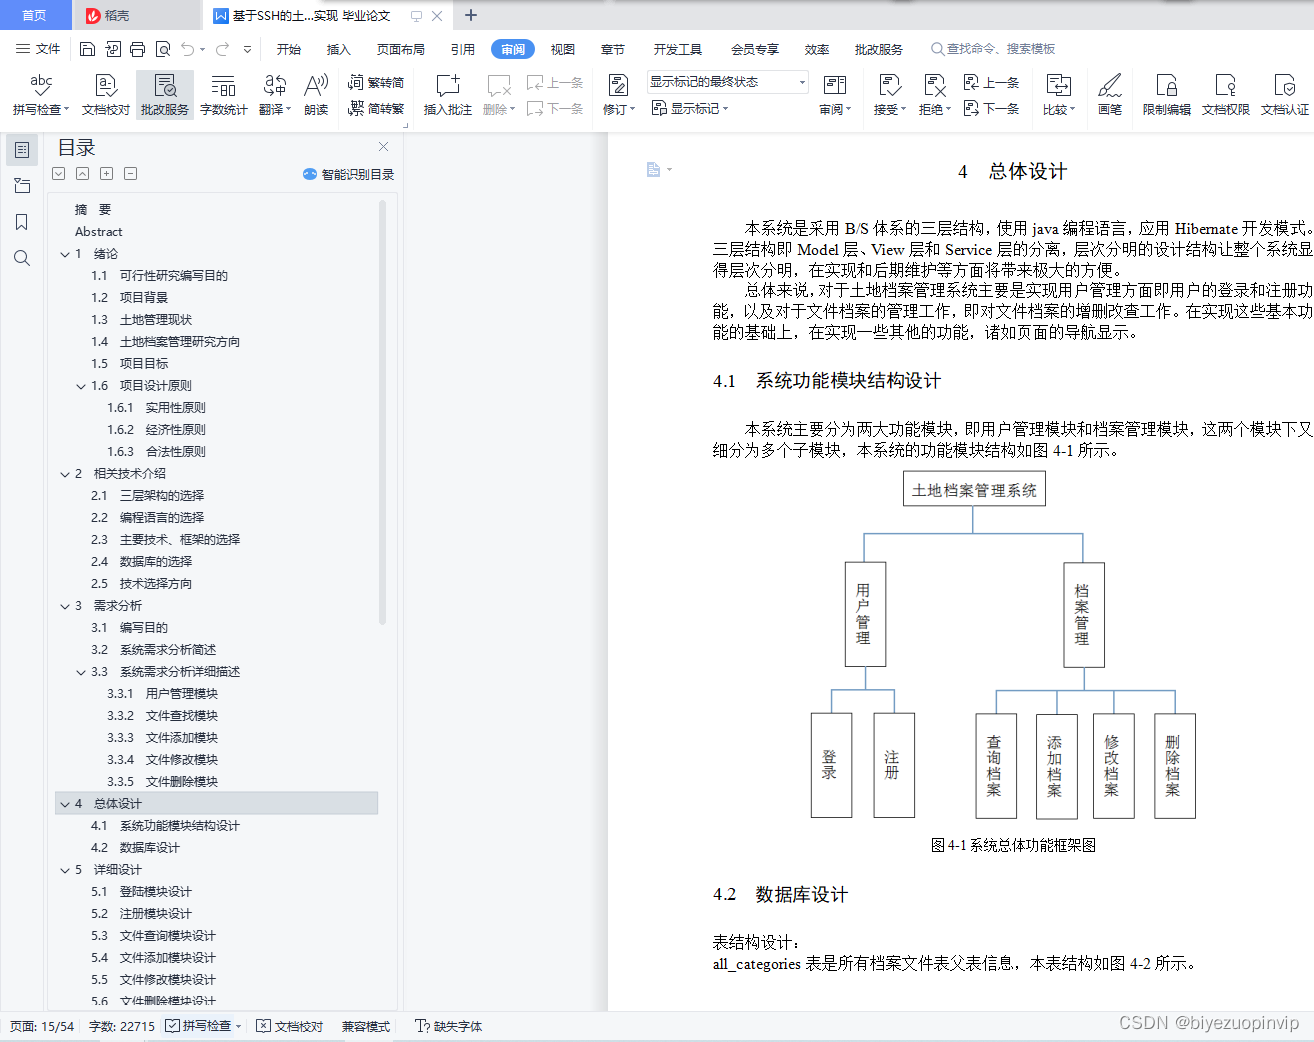Open 批改服务 in the review ribbon
The height and width of the screenshot is (1042, 1314).
click(x=165, y=95)
